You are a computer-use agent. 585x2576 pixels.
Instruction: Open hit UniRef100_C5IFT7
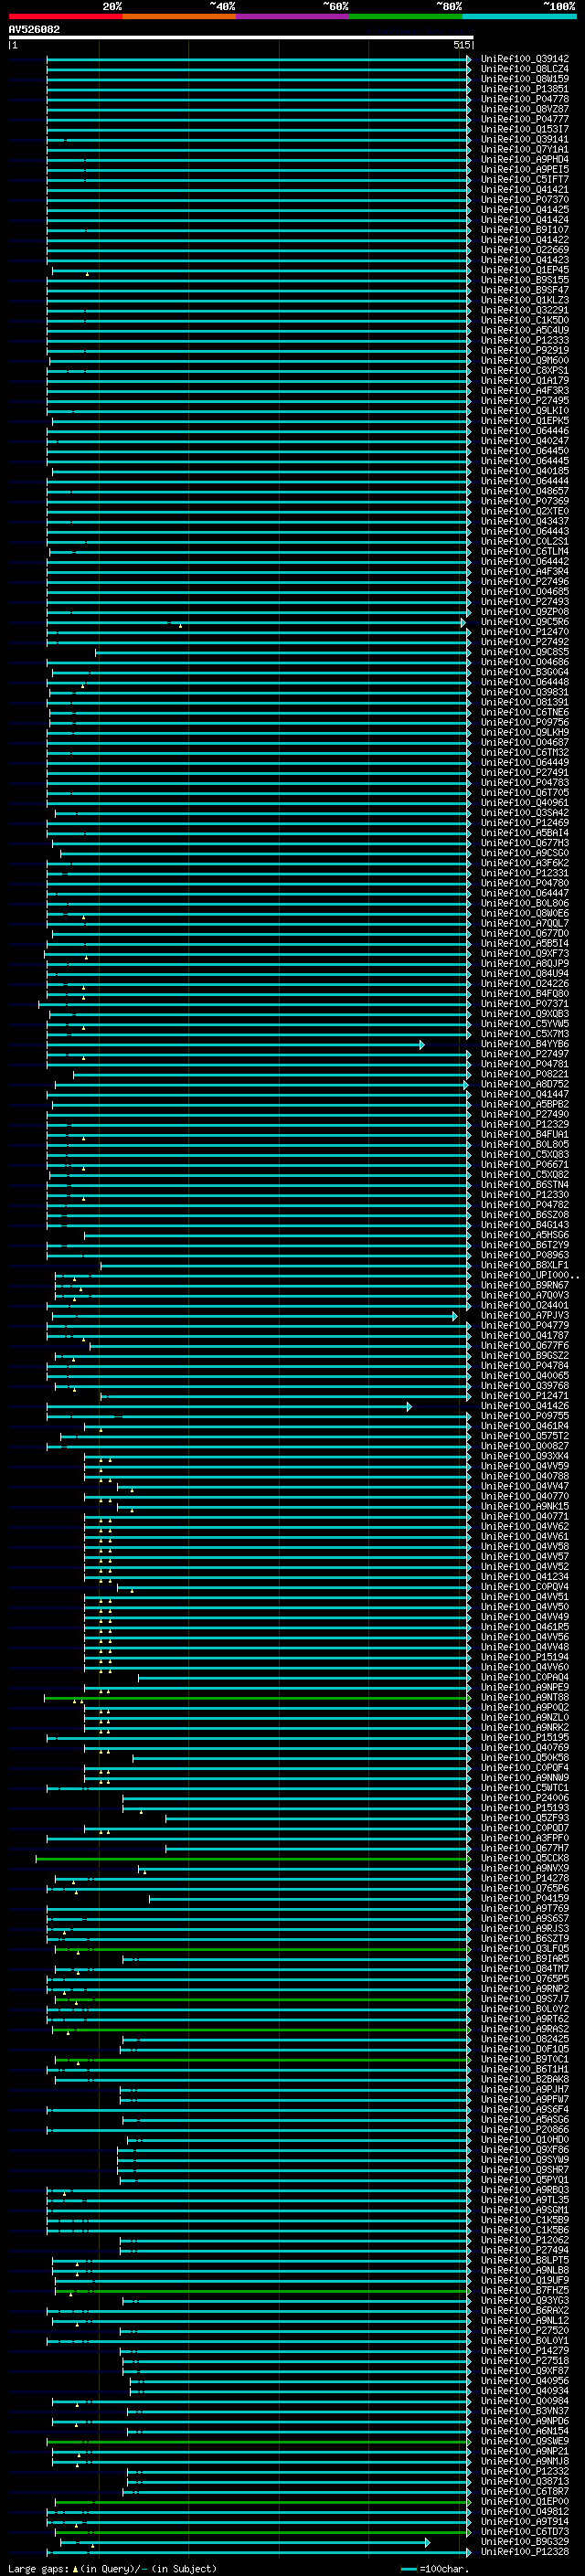click(x=524, y=180)
